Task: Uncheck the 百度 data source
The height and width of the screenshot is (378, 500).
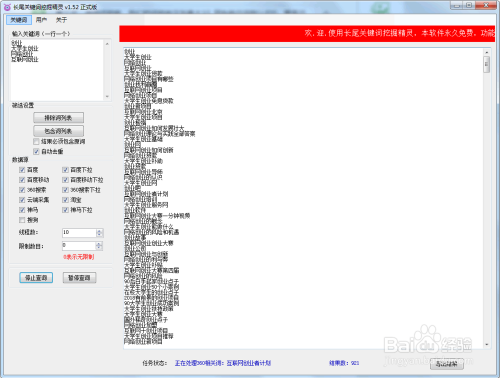Action: (x=22, y=170)
